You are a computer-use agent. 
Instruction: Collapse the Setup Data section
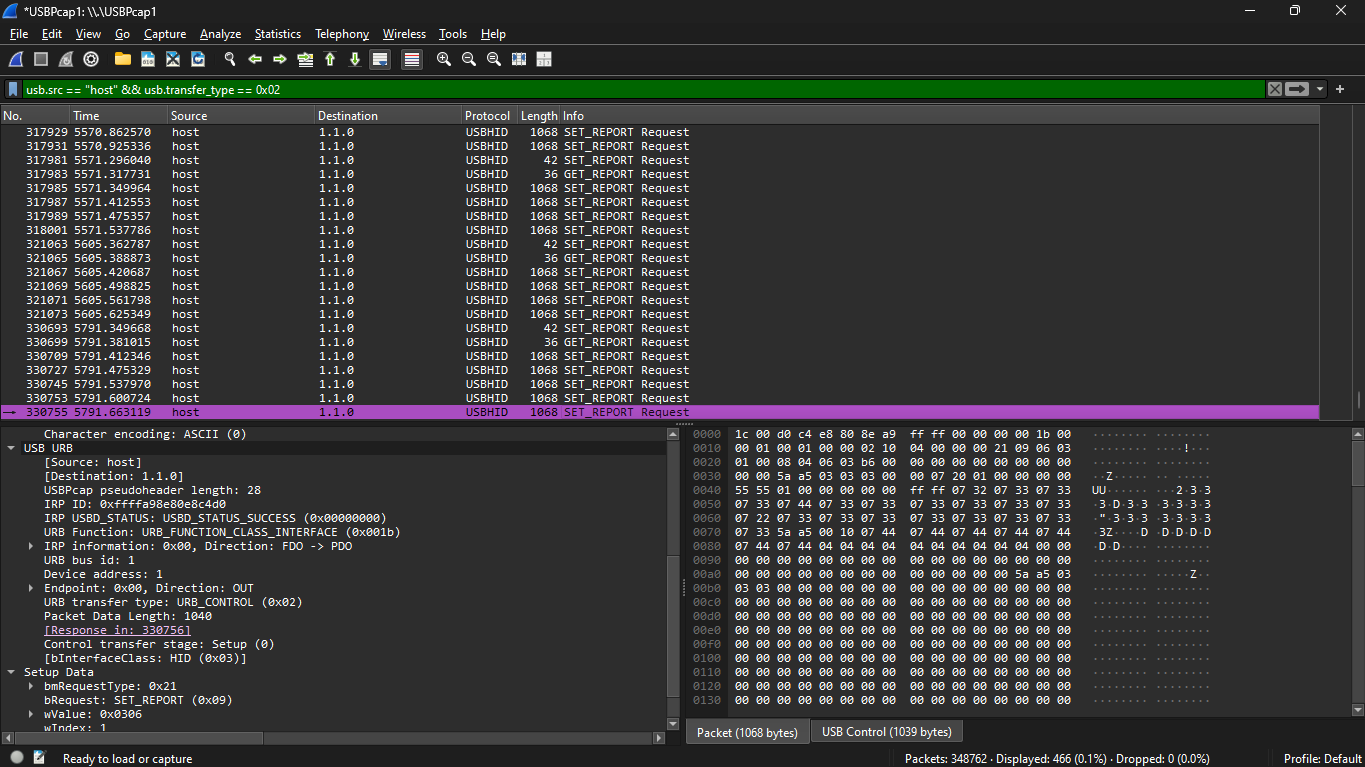tap(11, 672)
